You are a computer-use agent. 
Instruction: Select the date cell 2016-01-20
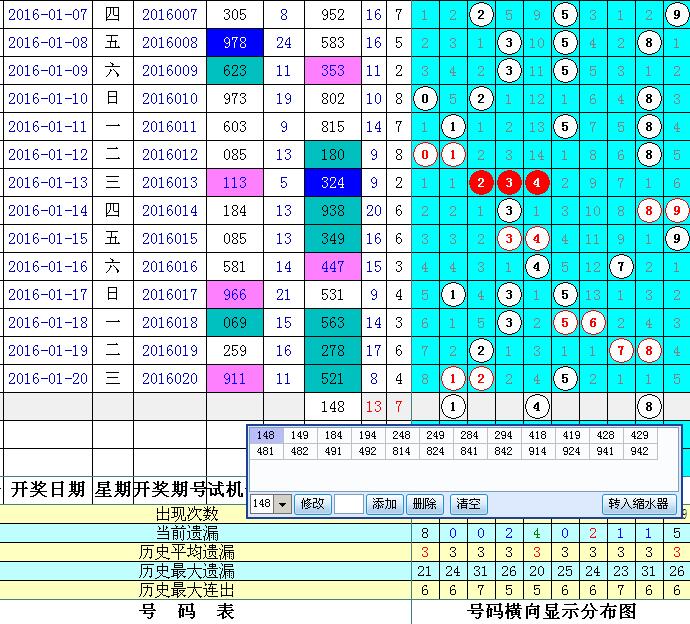[48, 378]
